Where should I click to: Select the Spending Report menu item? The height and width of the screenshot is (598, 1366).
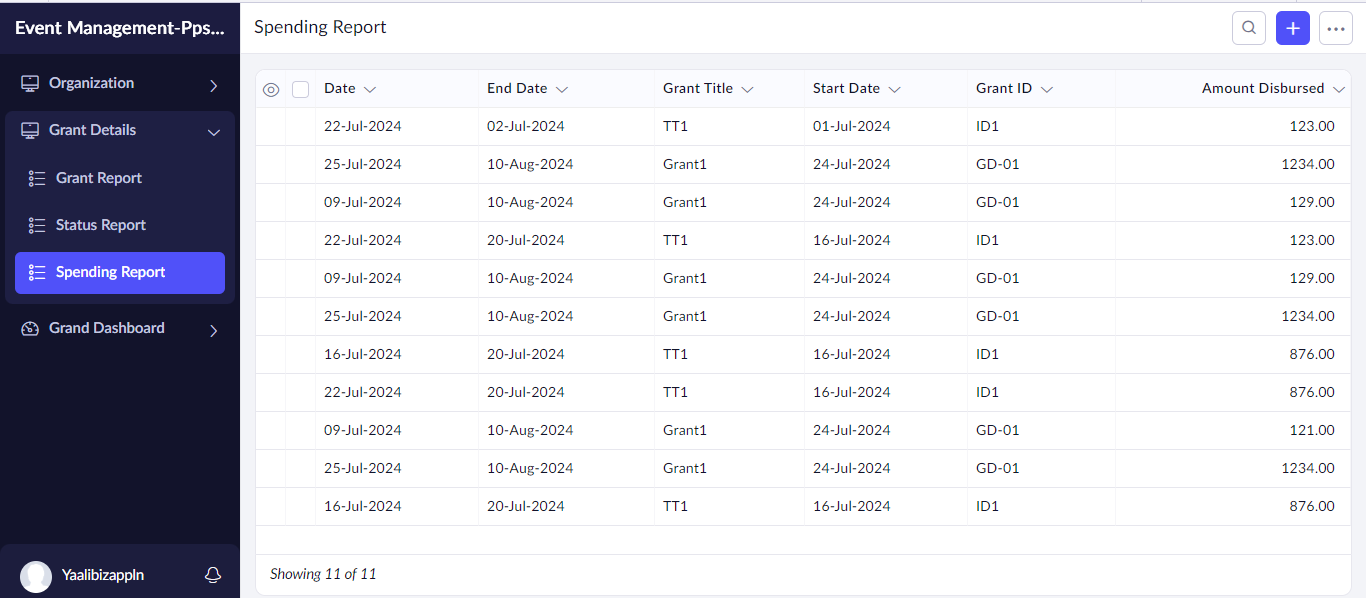click(x=110, y=272)
